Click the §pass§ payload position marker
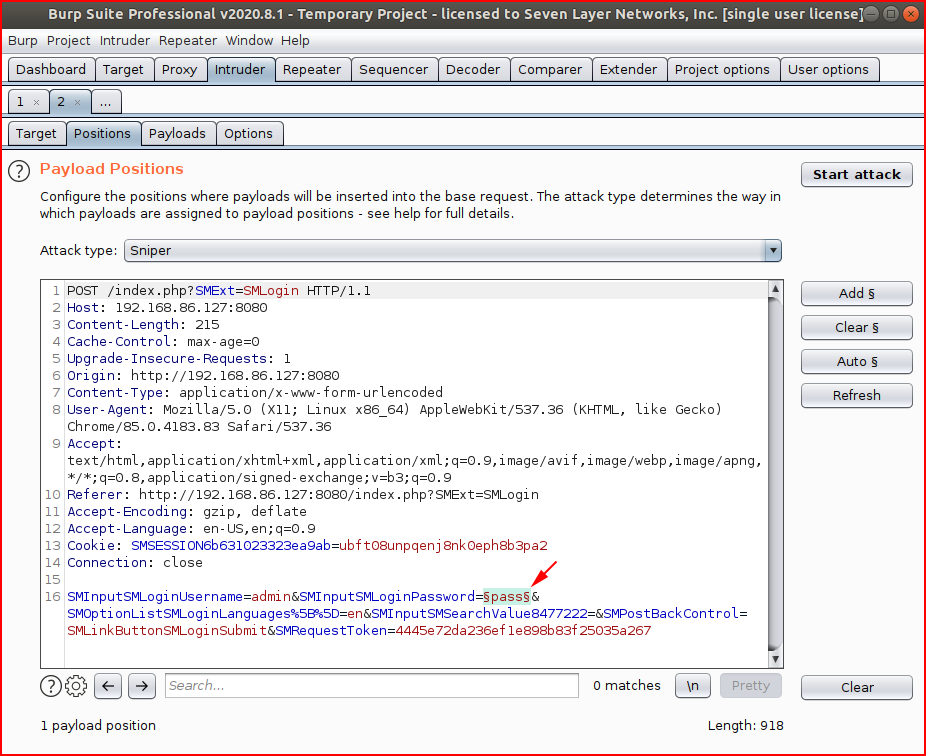 507,597
